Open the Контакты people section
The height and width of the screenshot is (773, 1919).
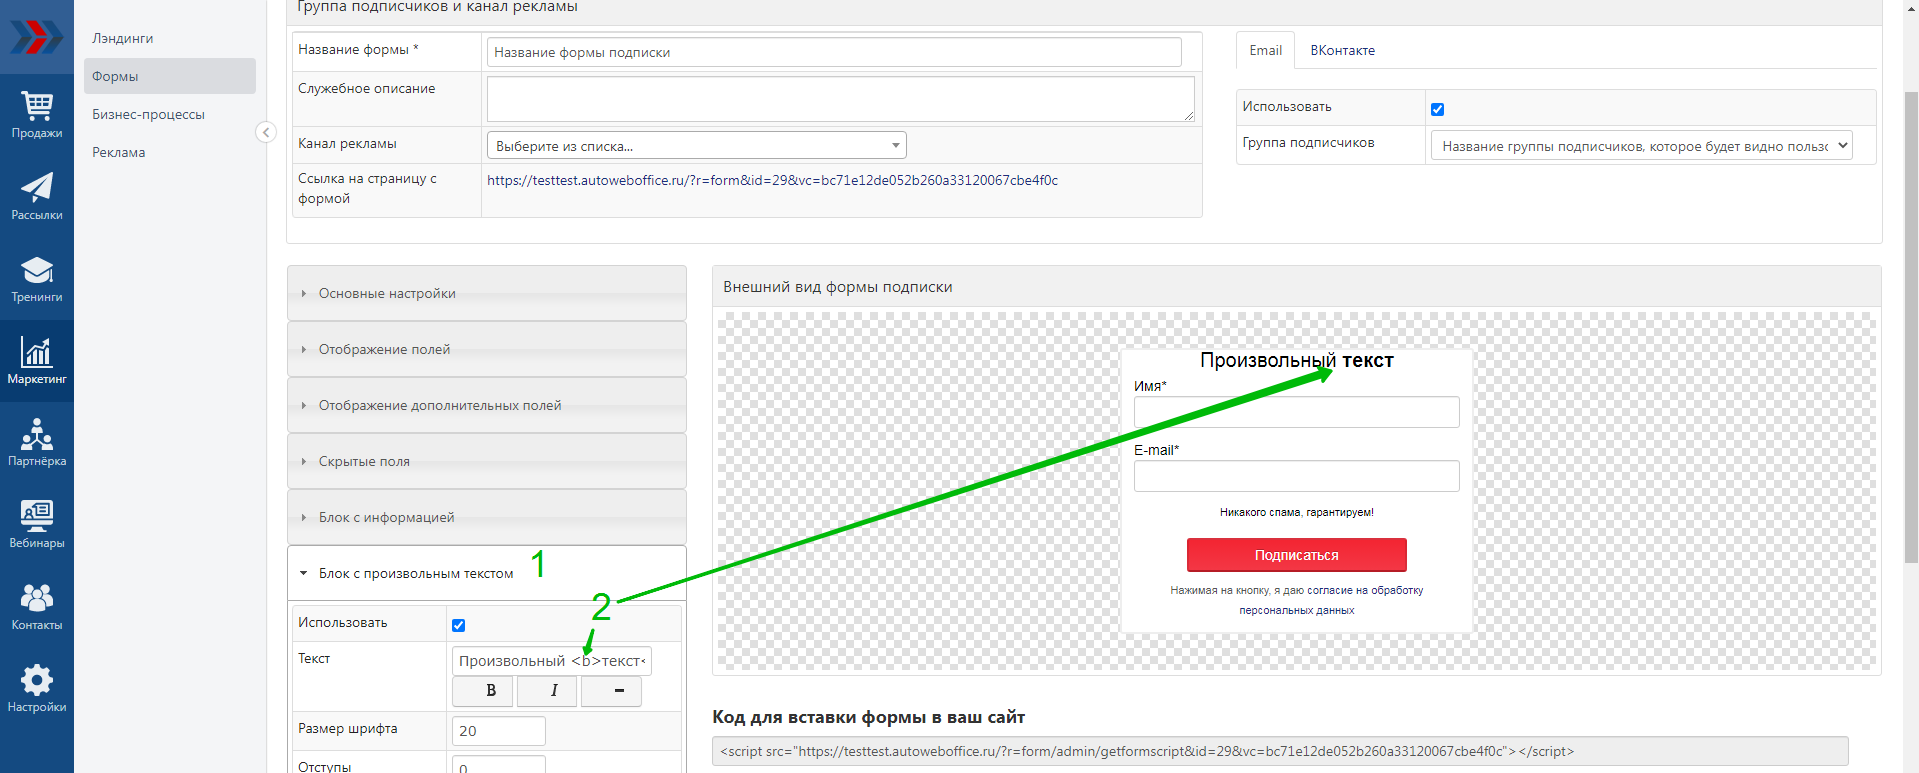coord(37,607)
